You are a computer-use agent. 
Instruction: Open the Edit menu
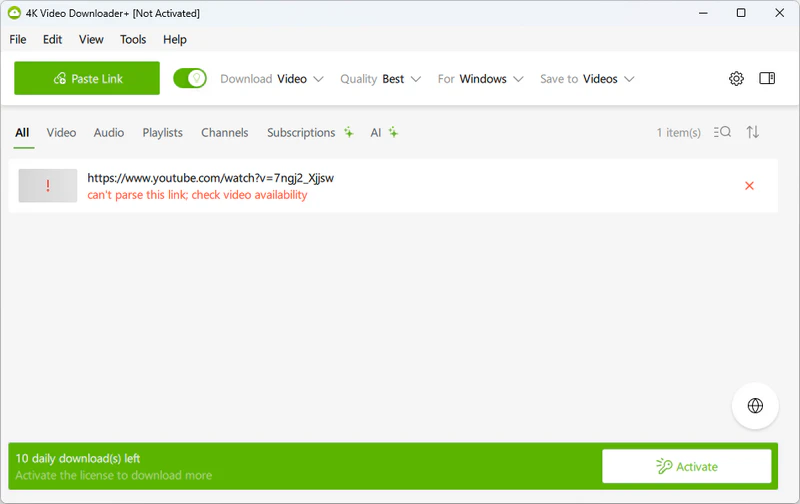[53, 39]
